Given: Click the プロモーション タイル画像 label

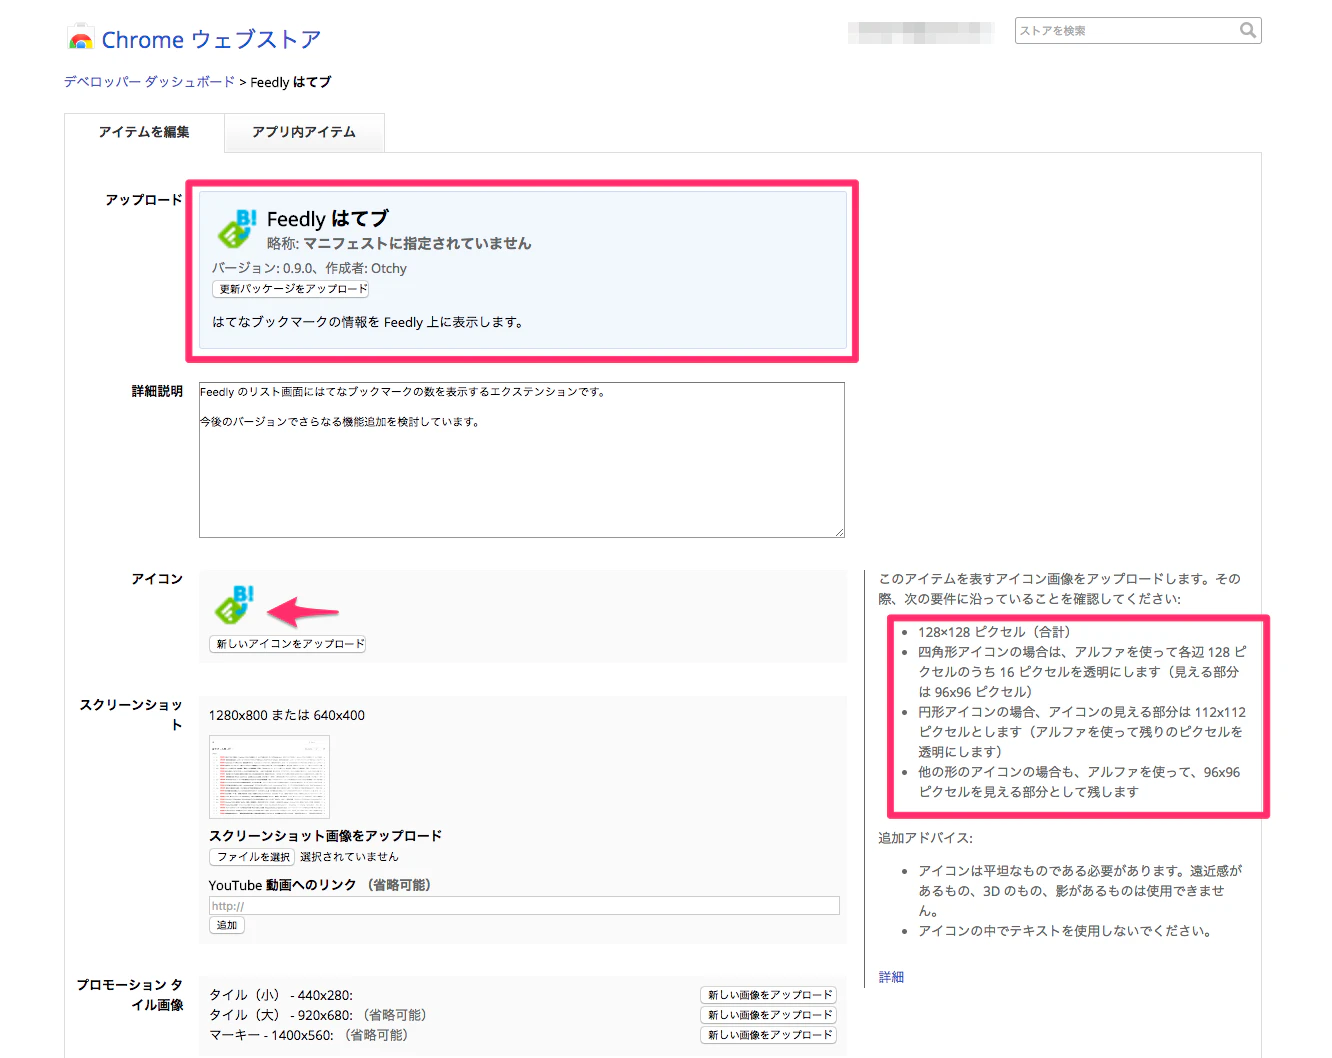Looking at the screenshot, I should (x=131, y=995).
